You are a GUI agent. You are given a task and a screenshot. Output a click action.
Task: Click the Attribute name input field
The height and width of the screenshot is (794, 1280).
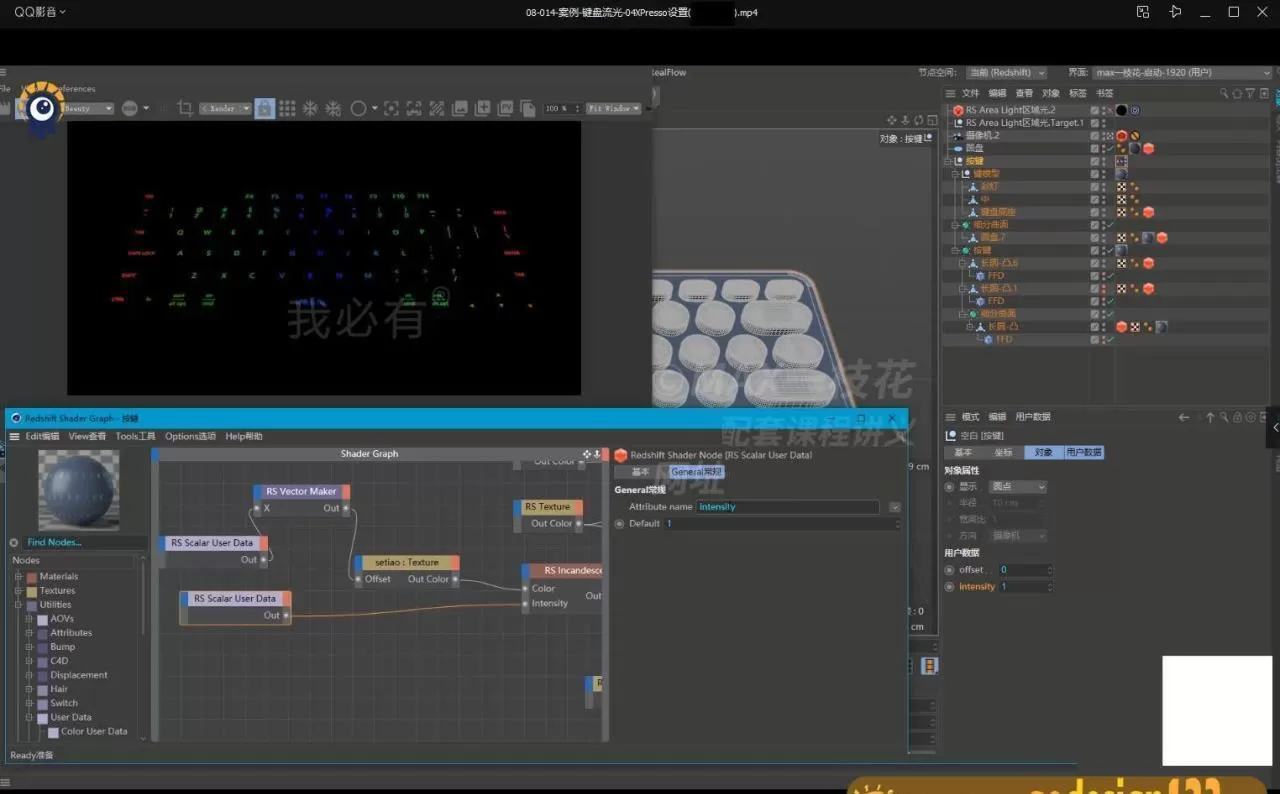pos(787,507)
